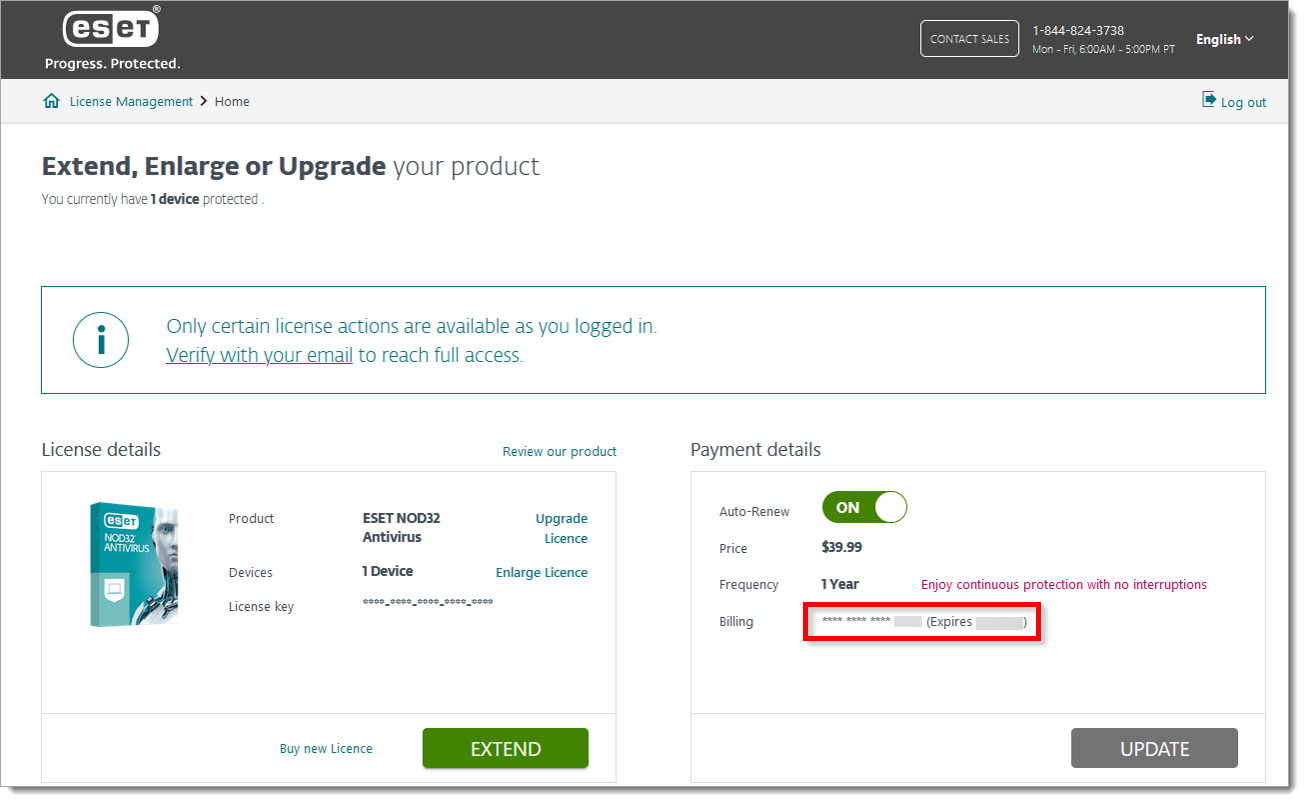Click the highlighted billing card details
Screen dimensions: 1304x802
point(921,621)
